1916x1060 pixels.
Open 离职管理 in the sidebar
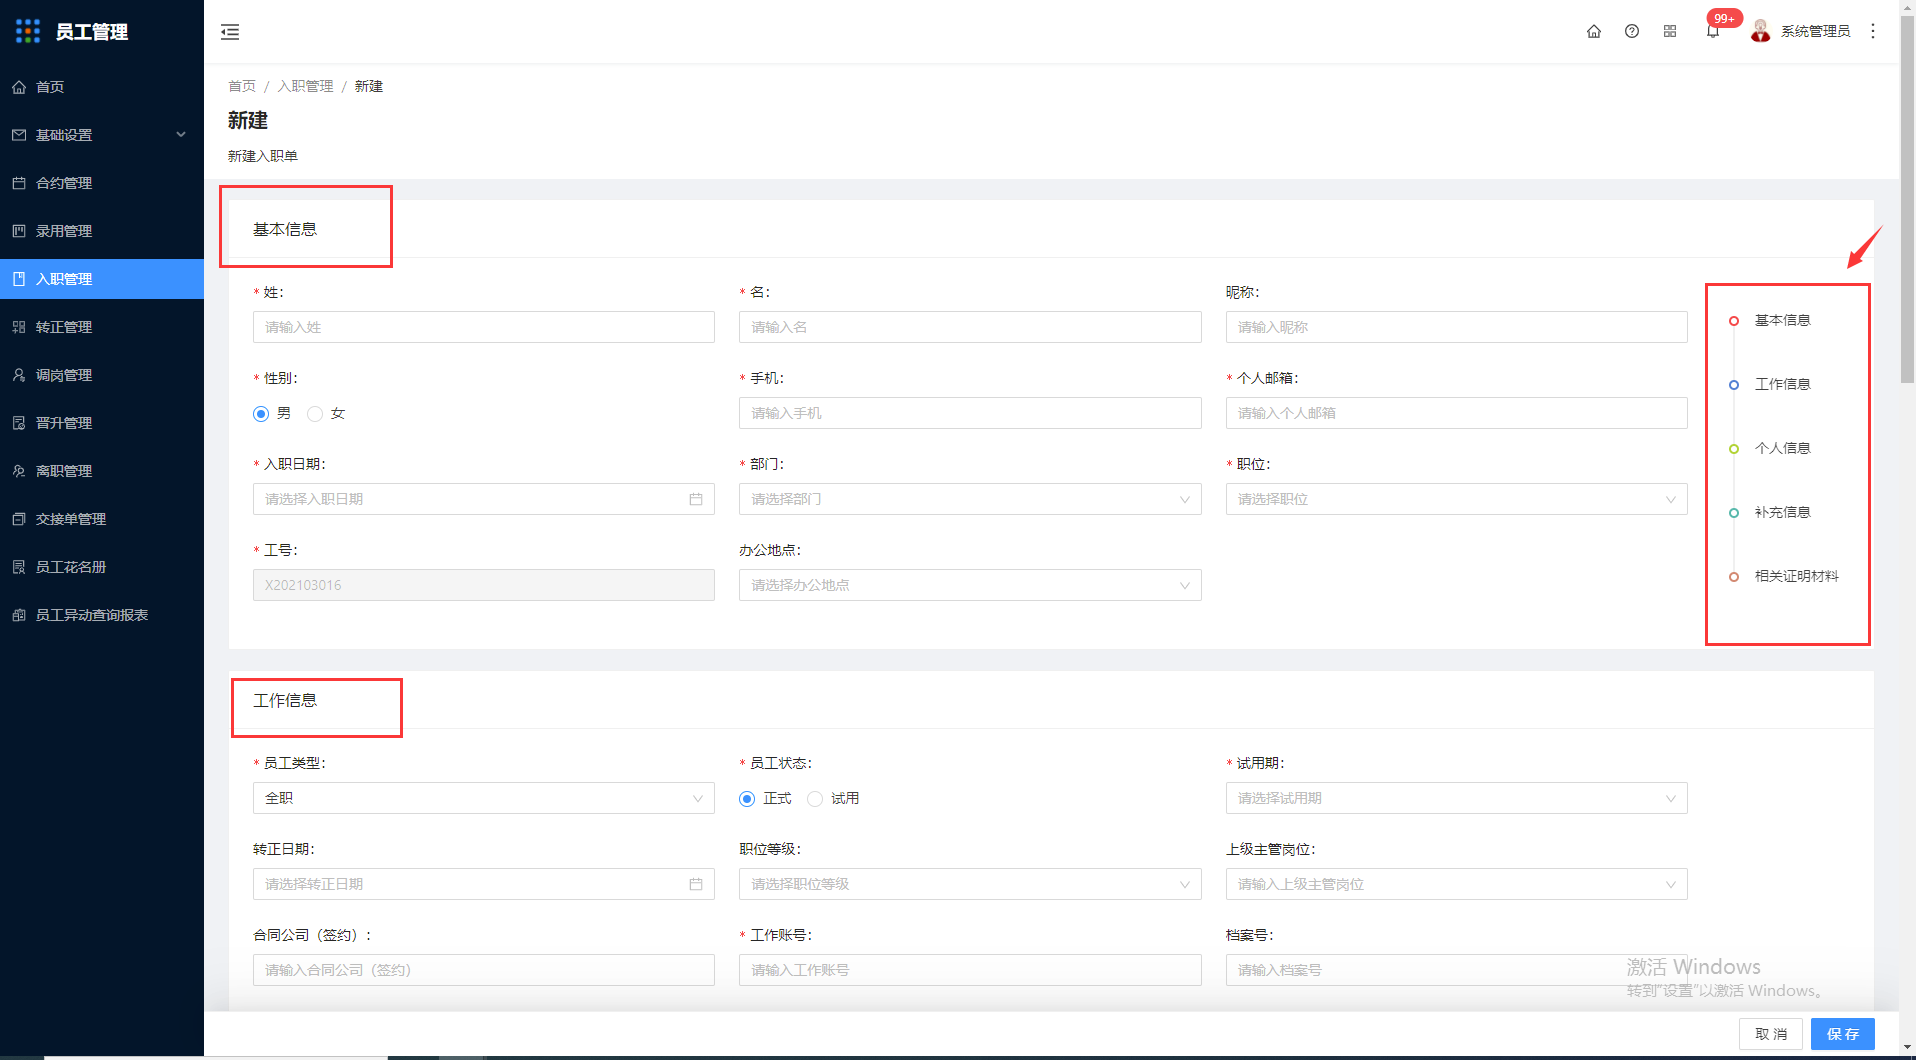[102, 471]
